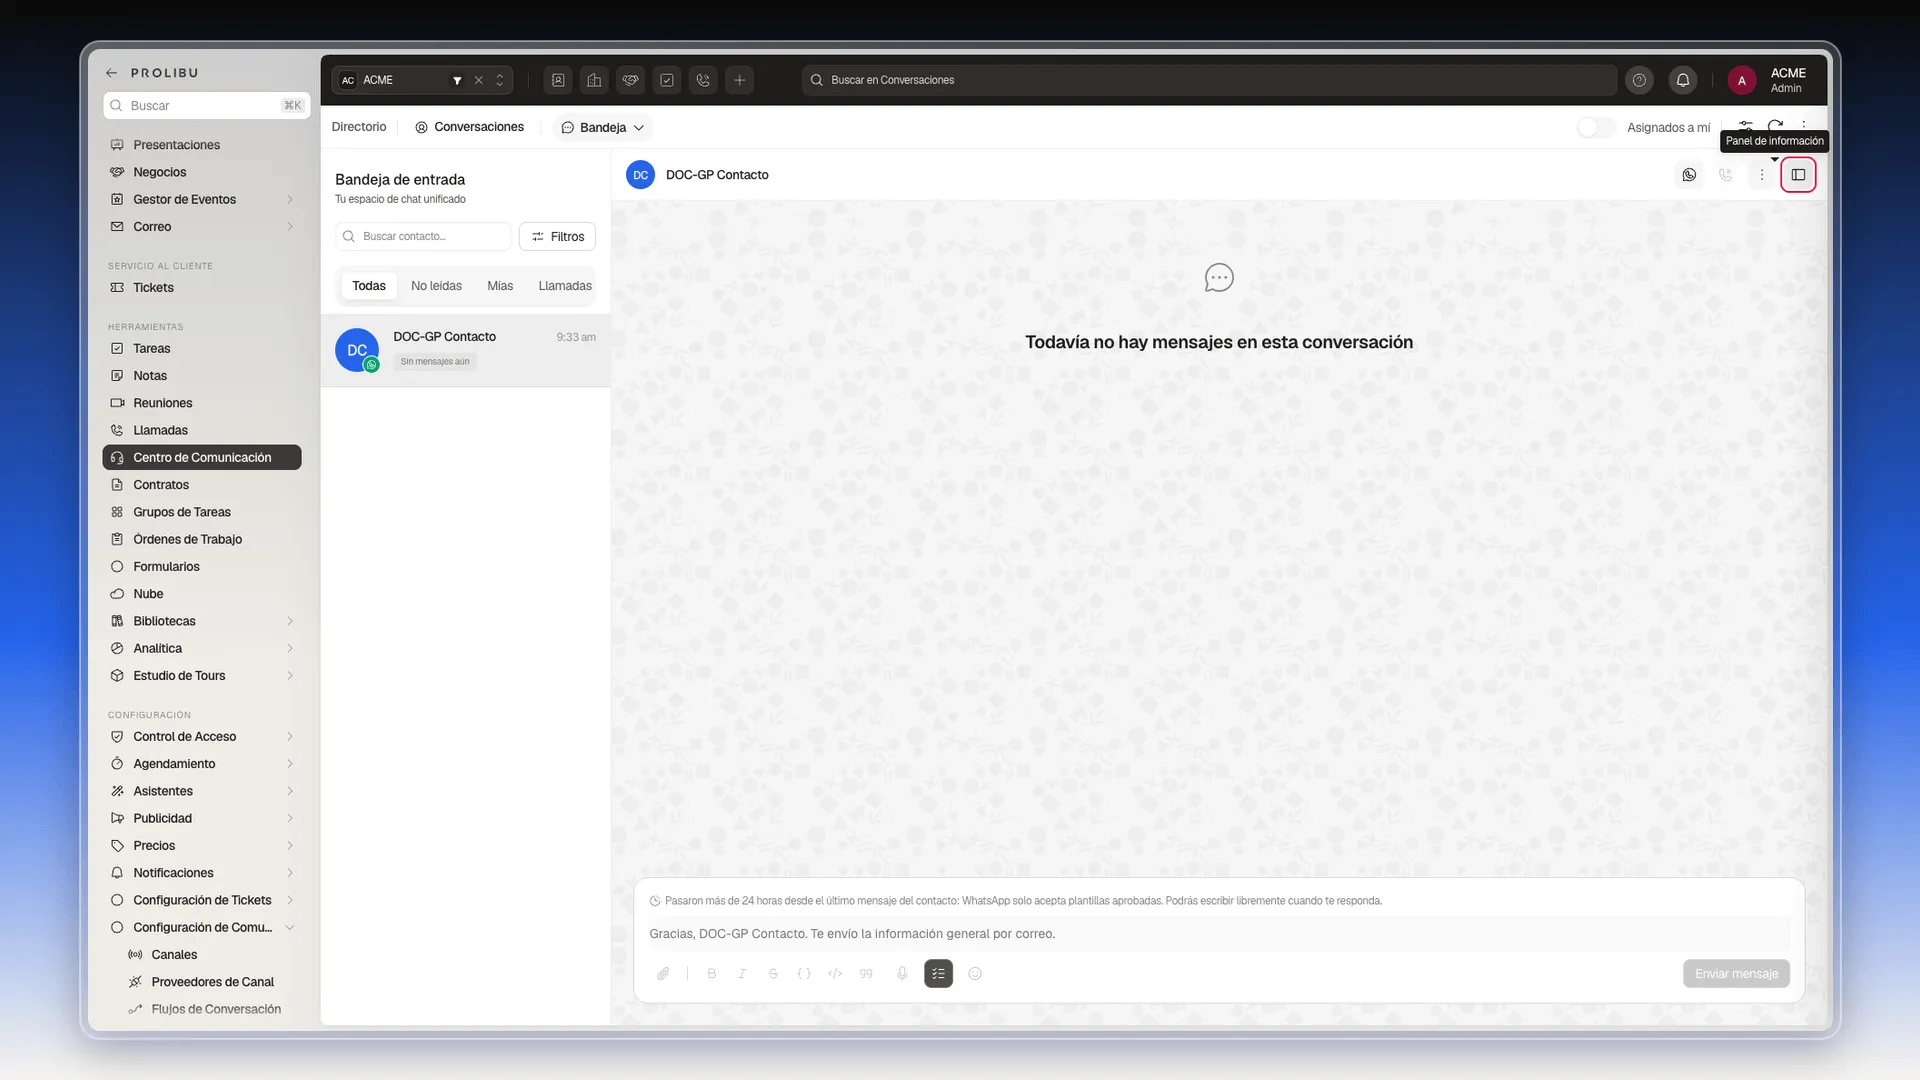Insert code block with code icon
Image resolution: width=1920 pixels, height=1080 pixels.
click(x=835, y=973)
